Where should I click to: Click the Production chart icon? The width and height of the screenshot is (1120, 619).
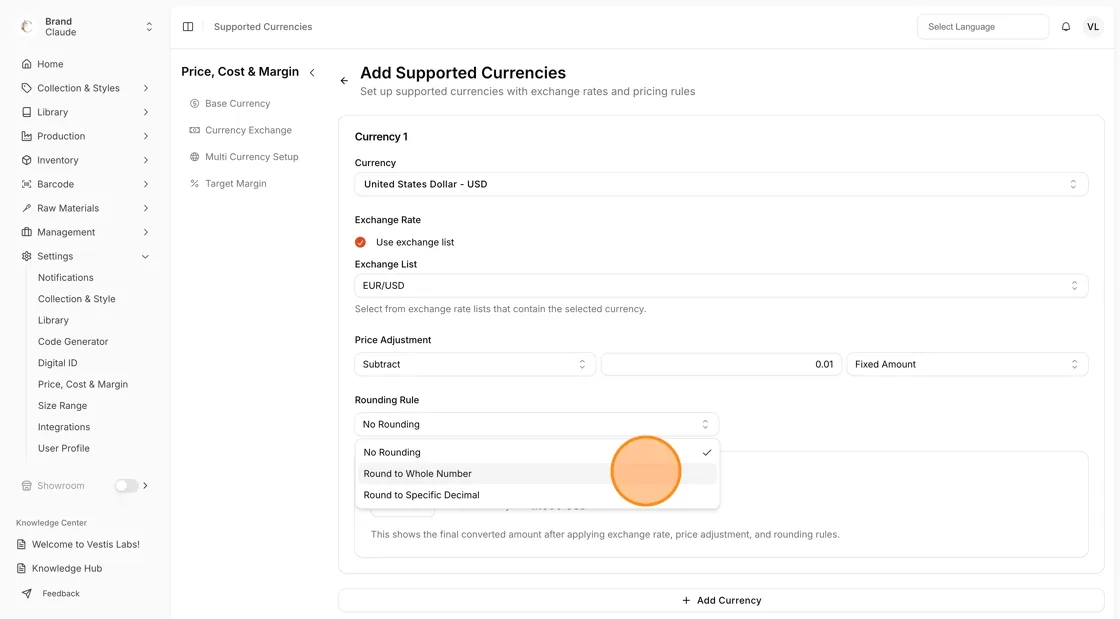pyautogui.click(x=26, y=136)
